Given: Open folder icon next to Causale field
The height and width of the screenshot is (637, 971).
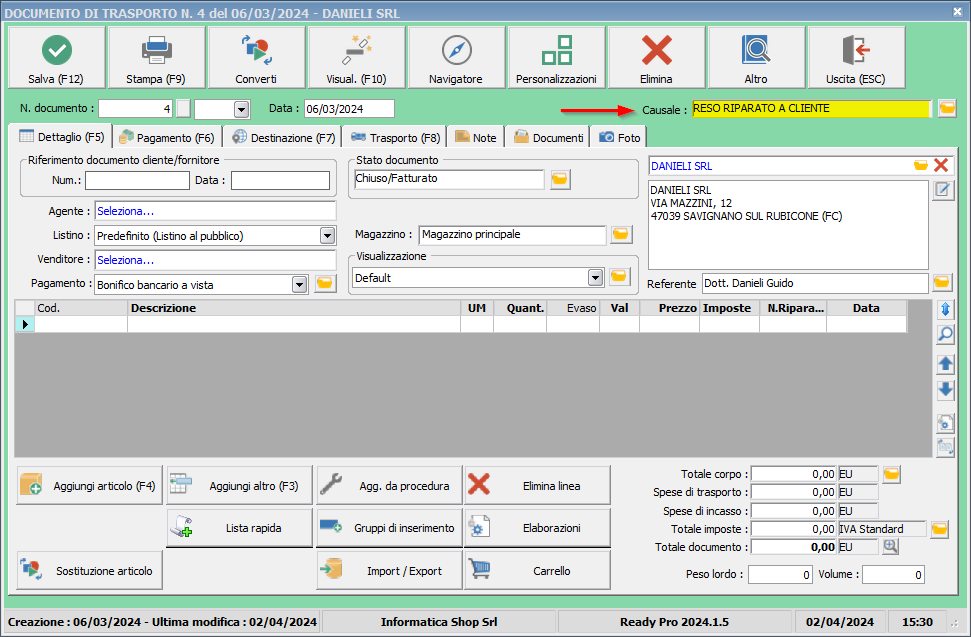Looking at the screenshot, I should coord(947,108).
